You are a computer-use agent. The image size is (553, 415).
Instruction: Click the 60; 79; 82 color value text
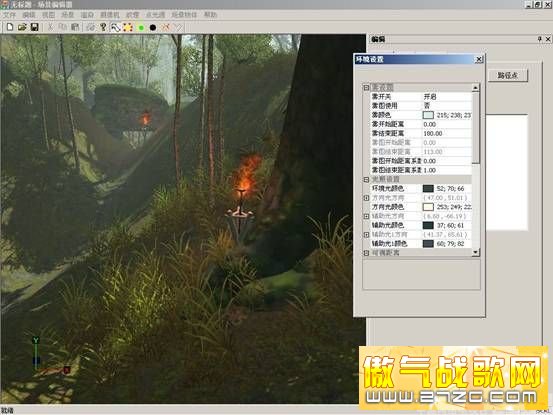click(450, 244)
